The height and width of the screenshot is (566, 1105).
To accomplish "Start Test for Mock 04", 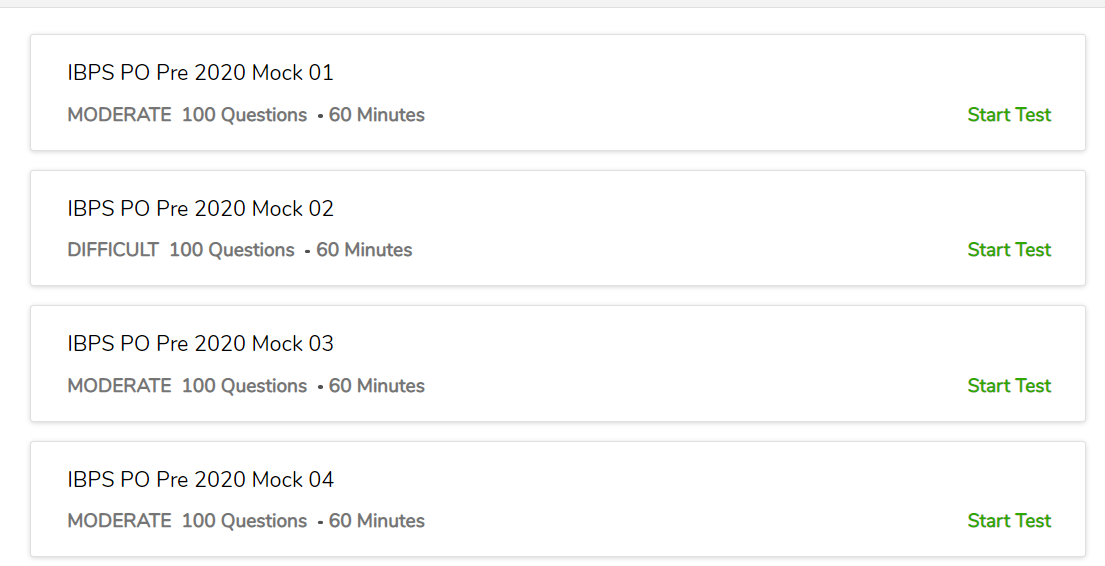I will pyautogui.click(x=1009, y=521).
